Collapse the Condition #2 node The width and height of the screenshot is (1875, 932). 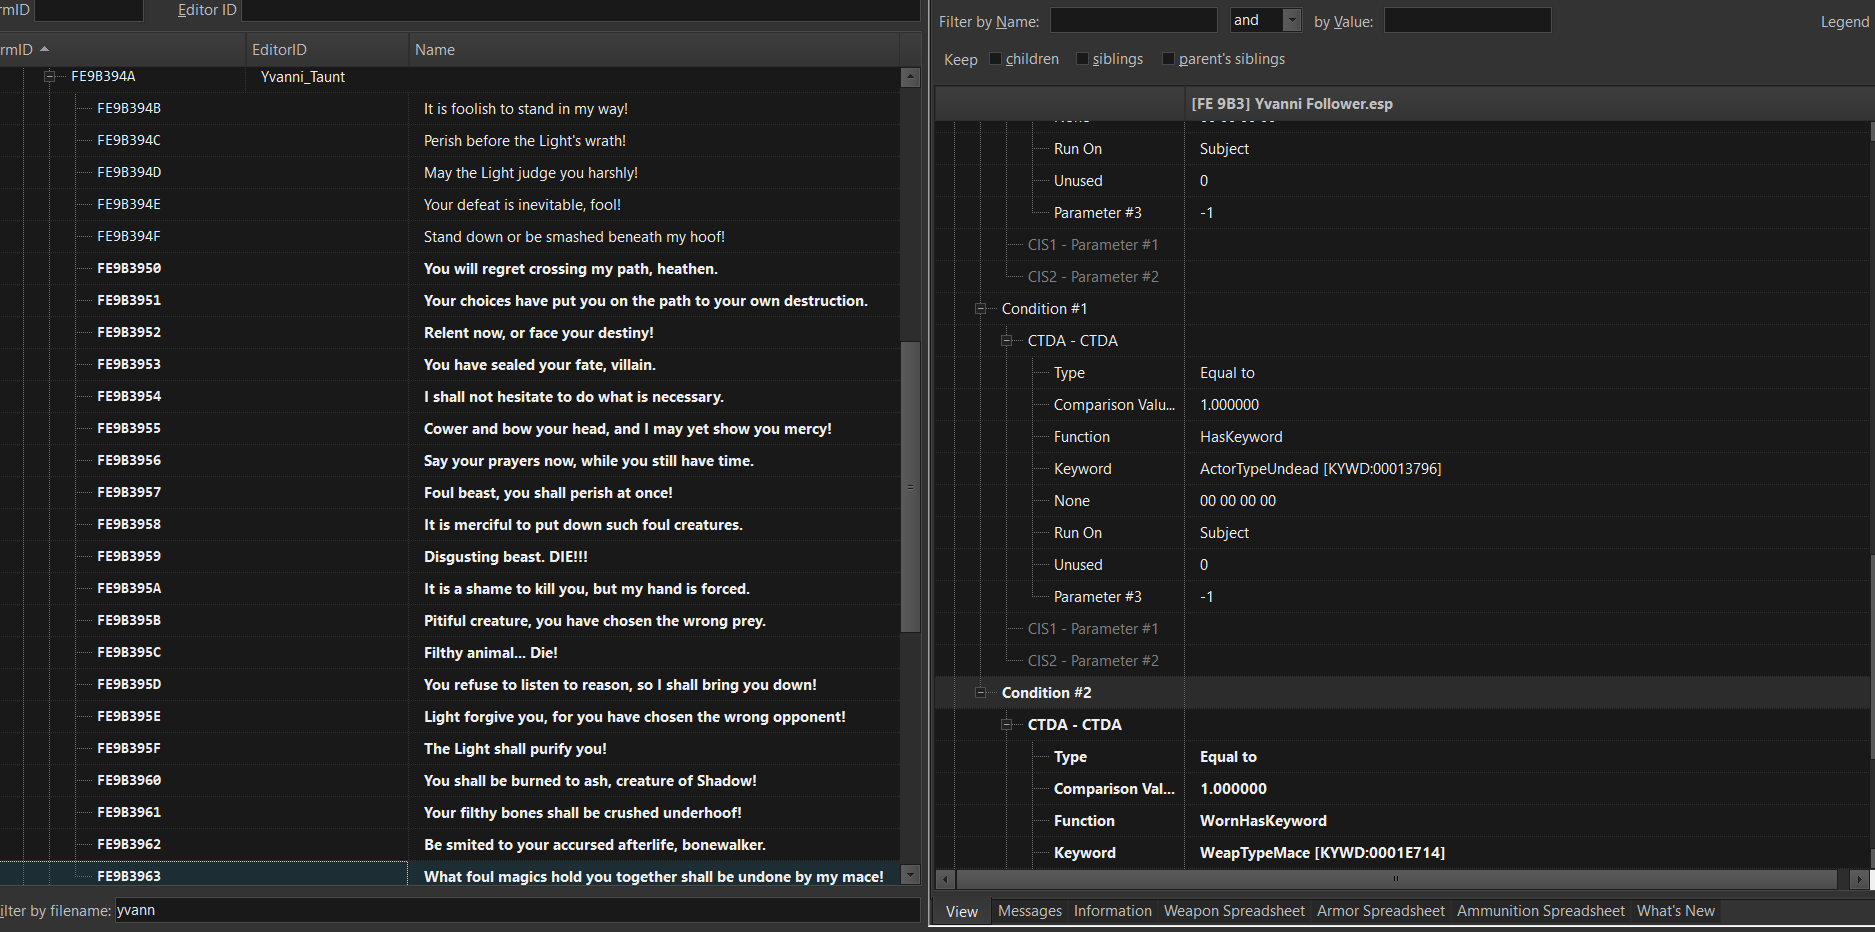[981, 693]
